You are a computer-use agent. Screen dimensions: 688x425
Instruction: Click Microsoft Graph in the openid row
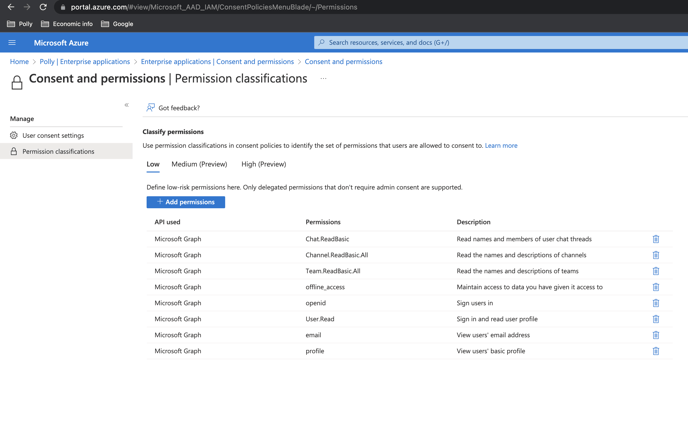pyautogui.click(x=178, y=303)
